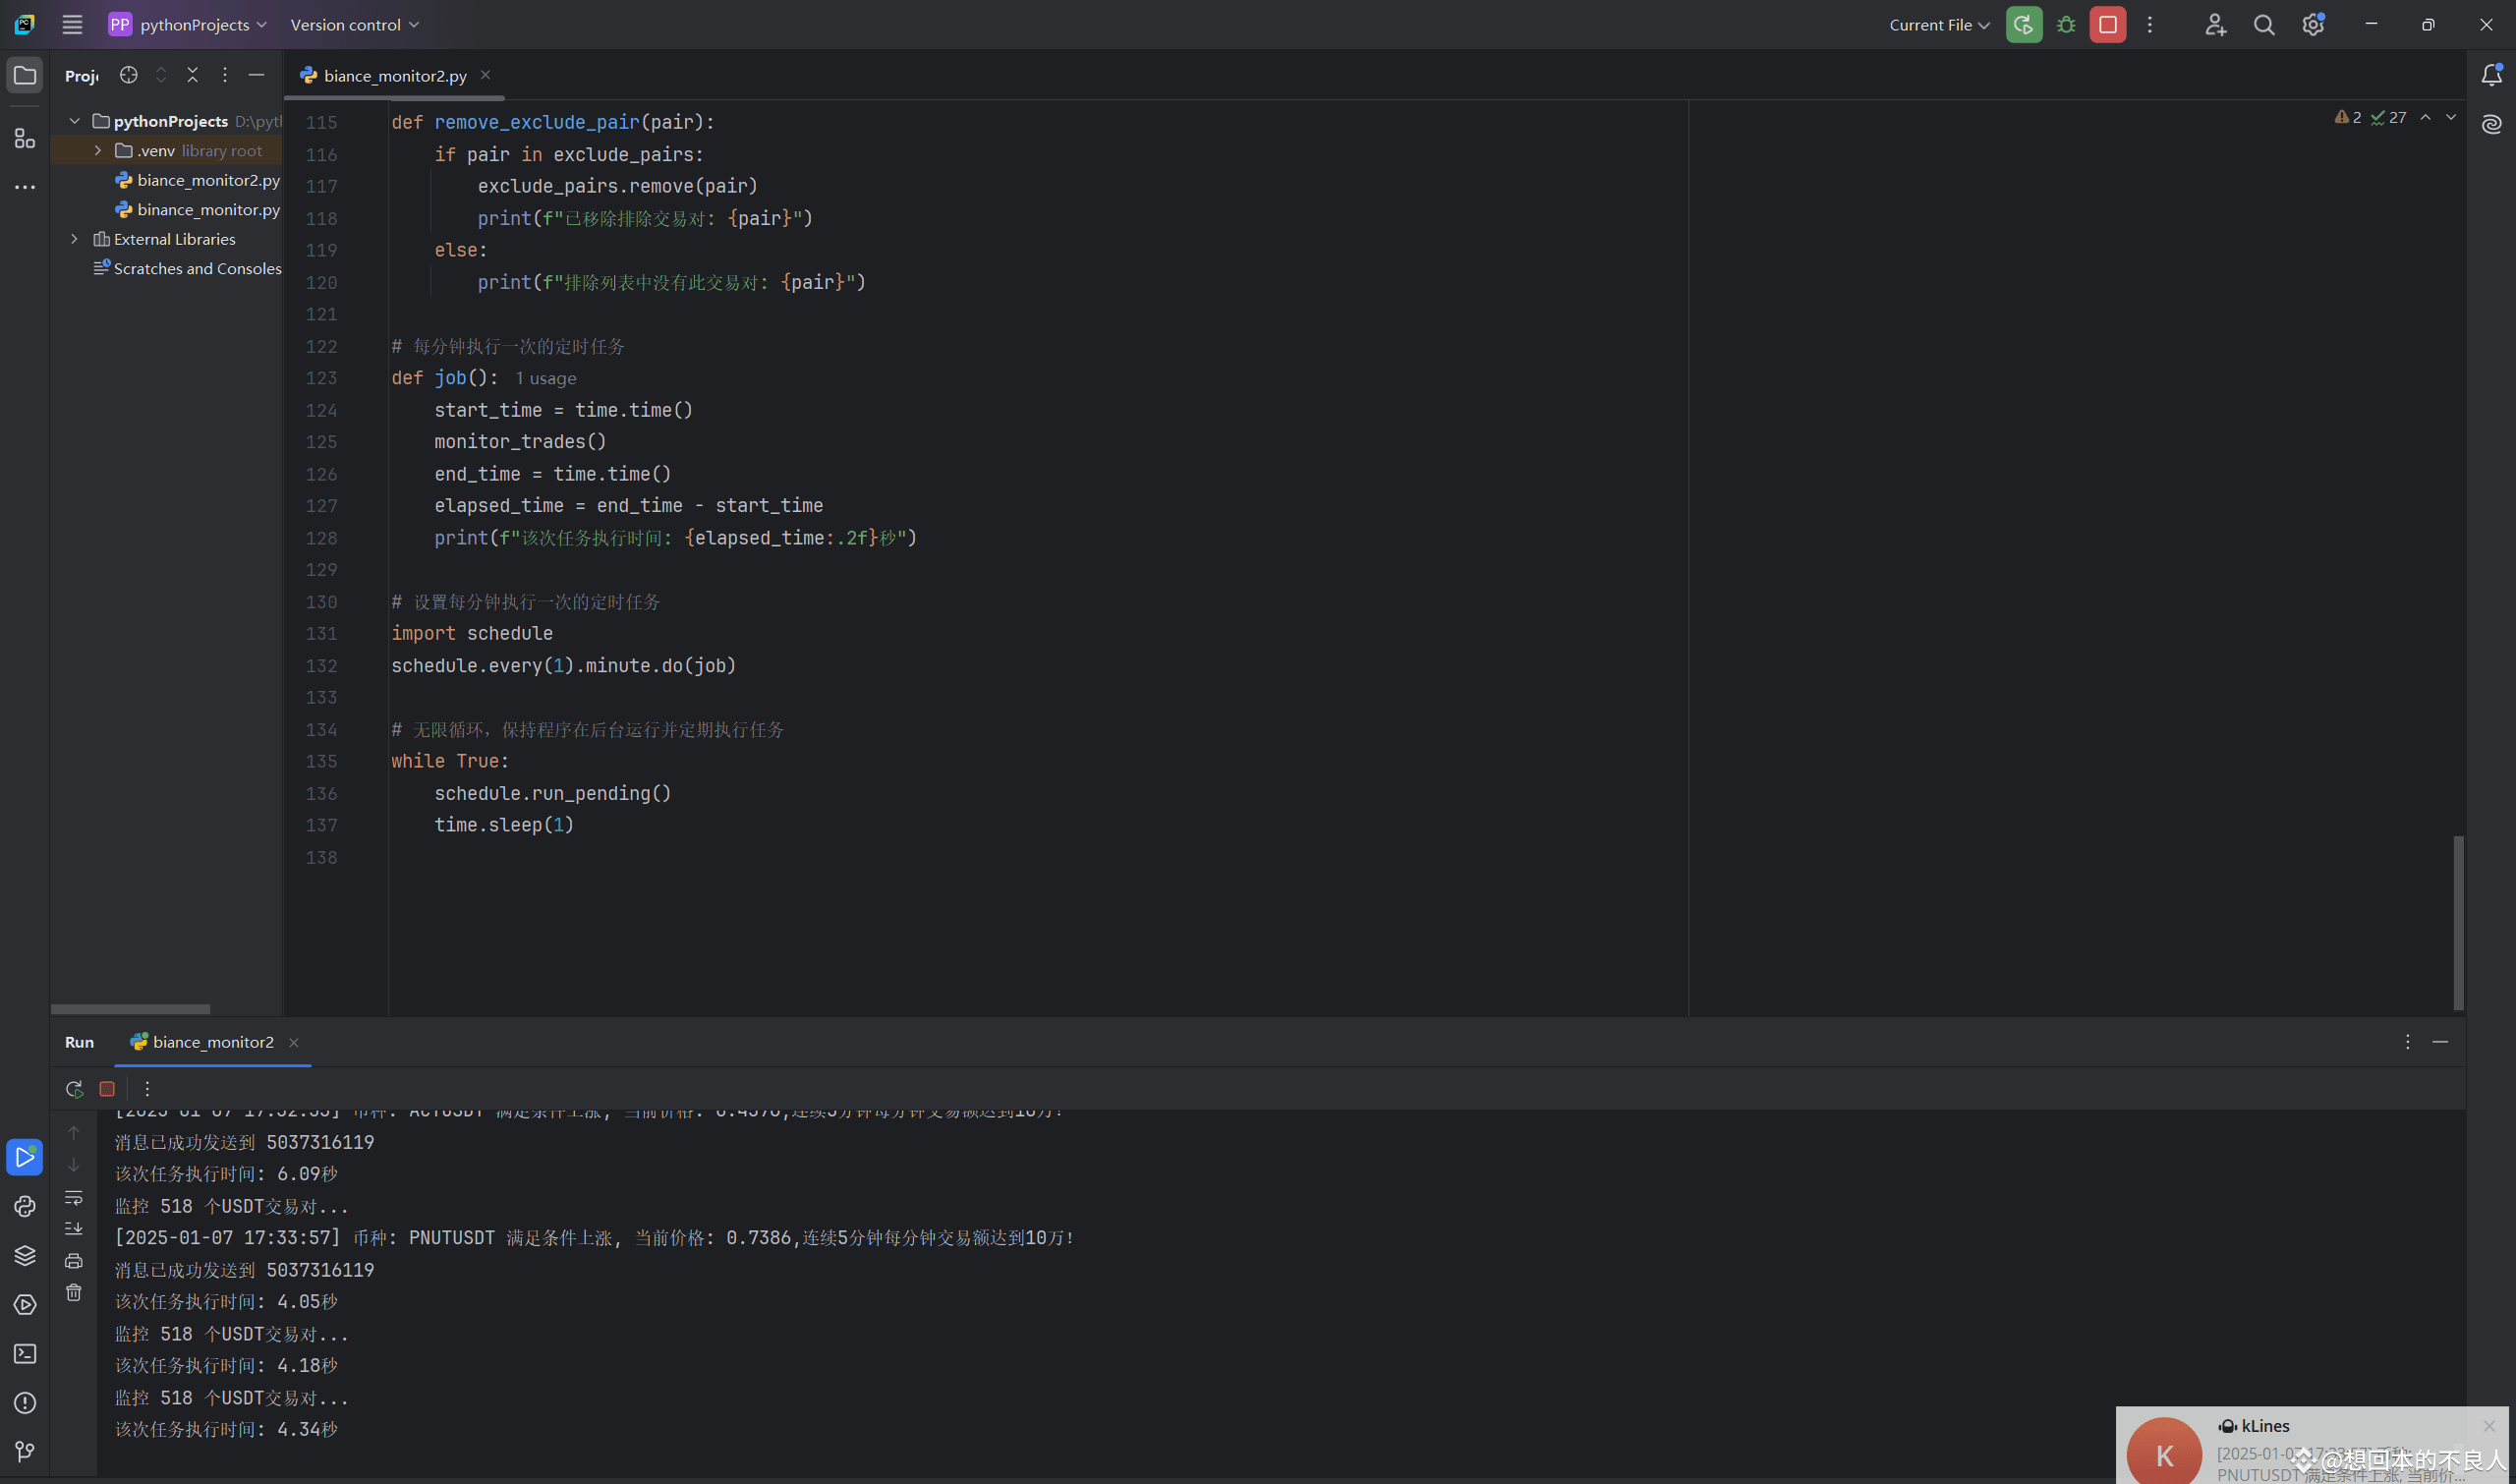Toggle soft-wrap in the run console

click(73, 1197)
